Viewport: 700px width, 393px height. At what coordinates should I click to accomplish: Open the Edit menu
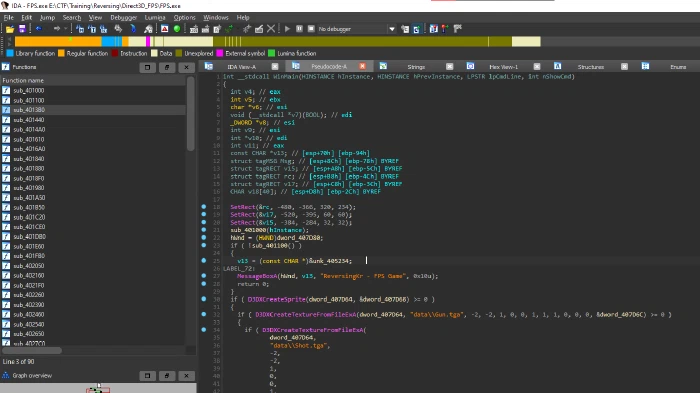(x=26, y=17)
